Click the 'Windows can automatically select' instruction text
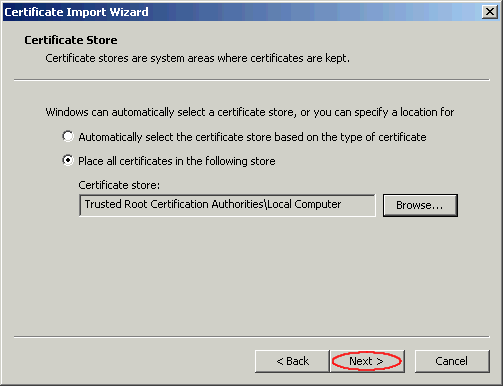Screen dimensions: 503x386 click(250, 112)
